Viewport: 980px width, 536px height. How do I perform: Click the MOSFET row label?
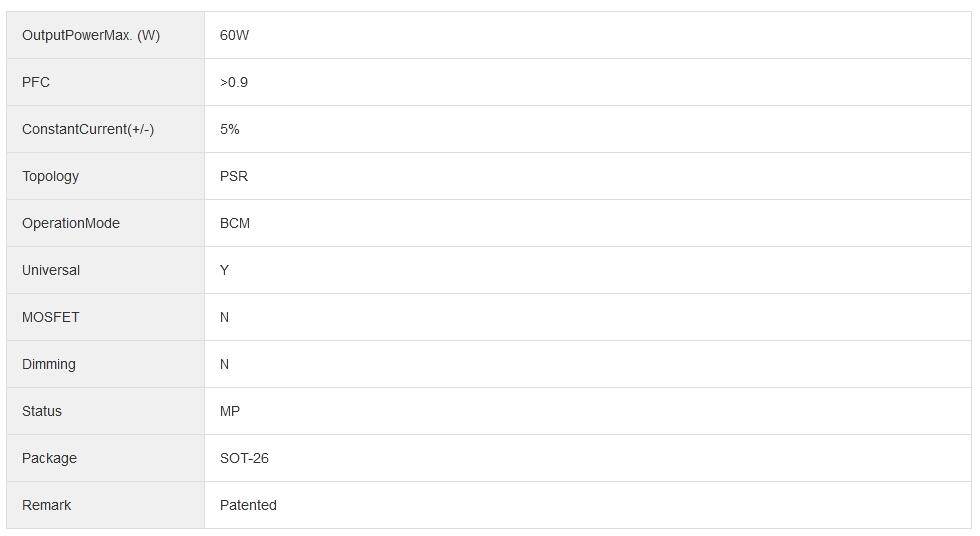(x=50, y=317)
